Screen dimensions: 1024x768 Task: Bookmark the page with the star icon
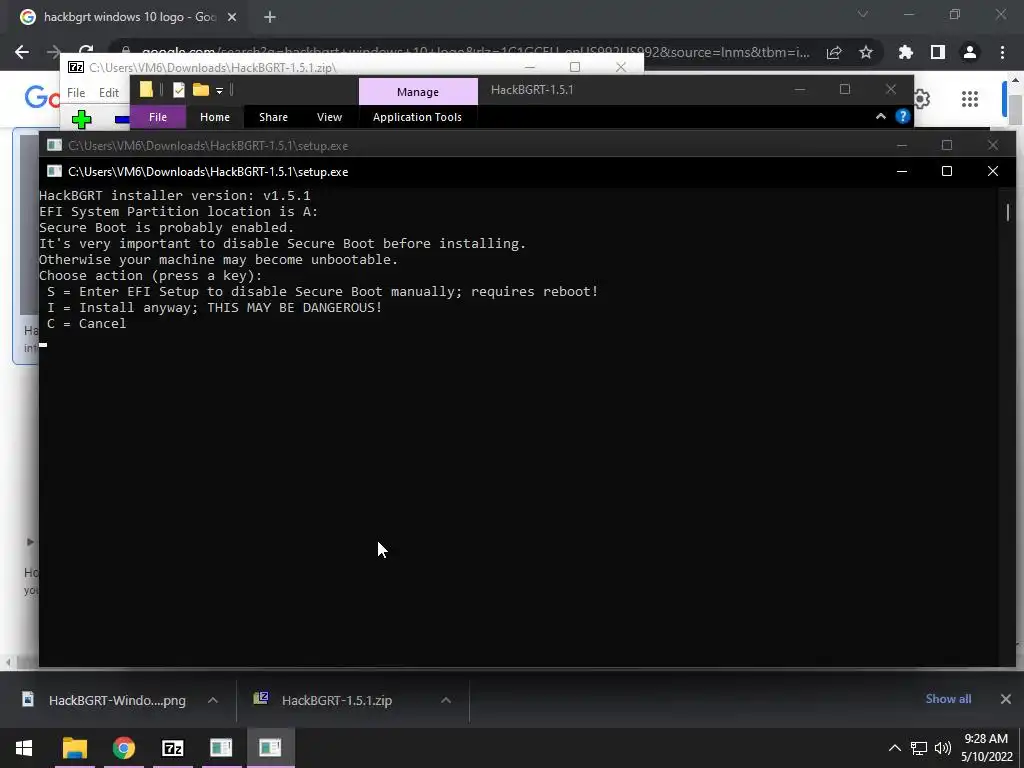click(x=866, y=52)
